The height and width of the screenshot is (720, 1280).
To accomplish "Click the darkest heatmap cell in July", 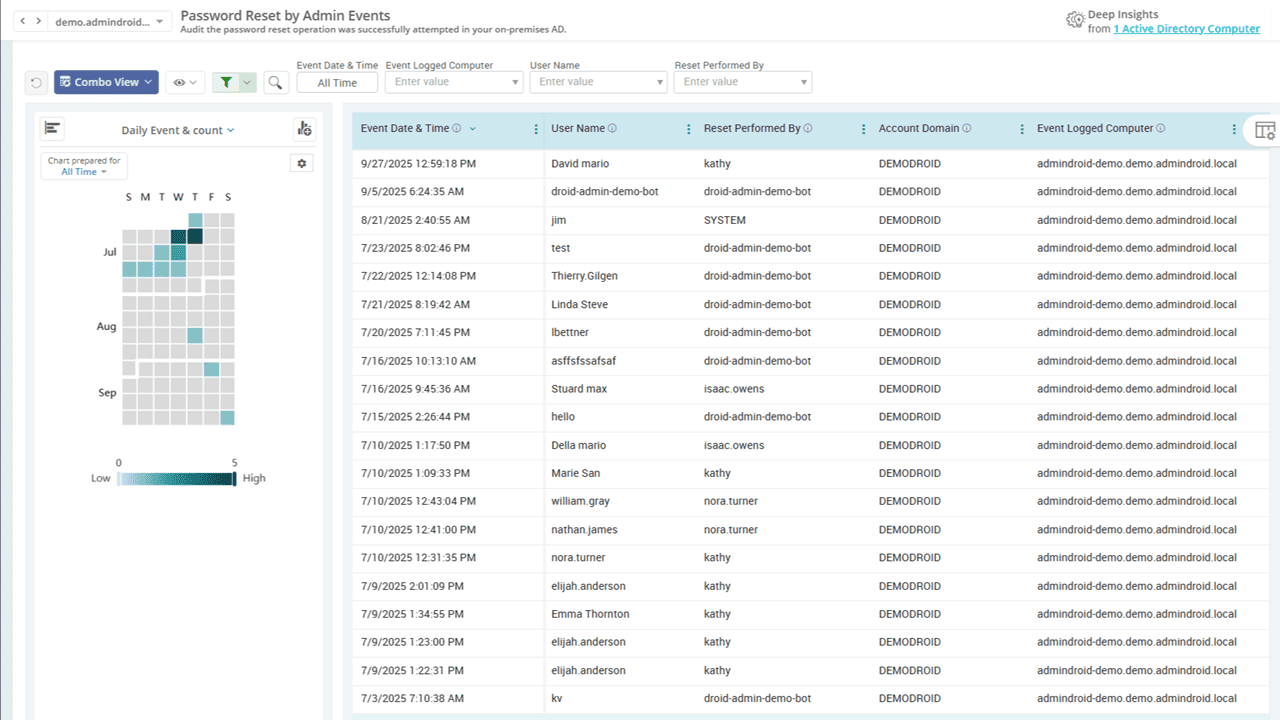I will click(x=195, y=236).
